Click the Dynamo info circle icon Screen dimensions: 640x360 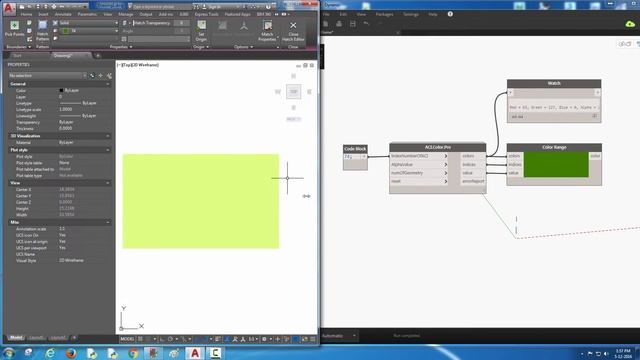(450, 14)
